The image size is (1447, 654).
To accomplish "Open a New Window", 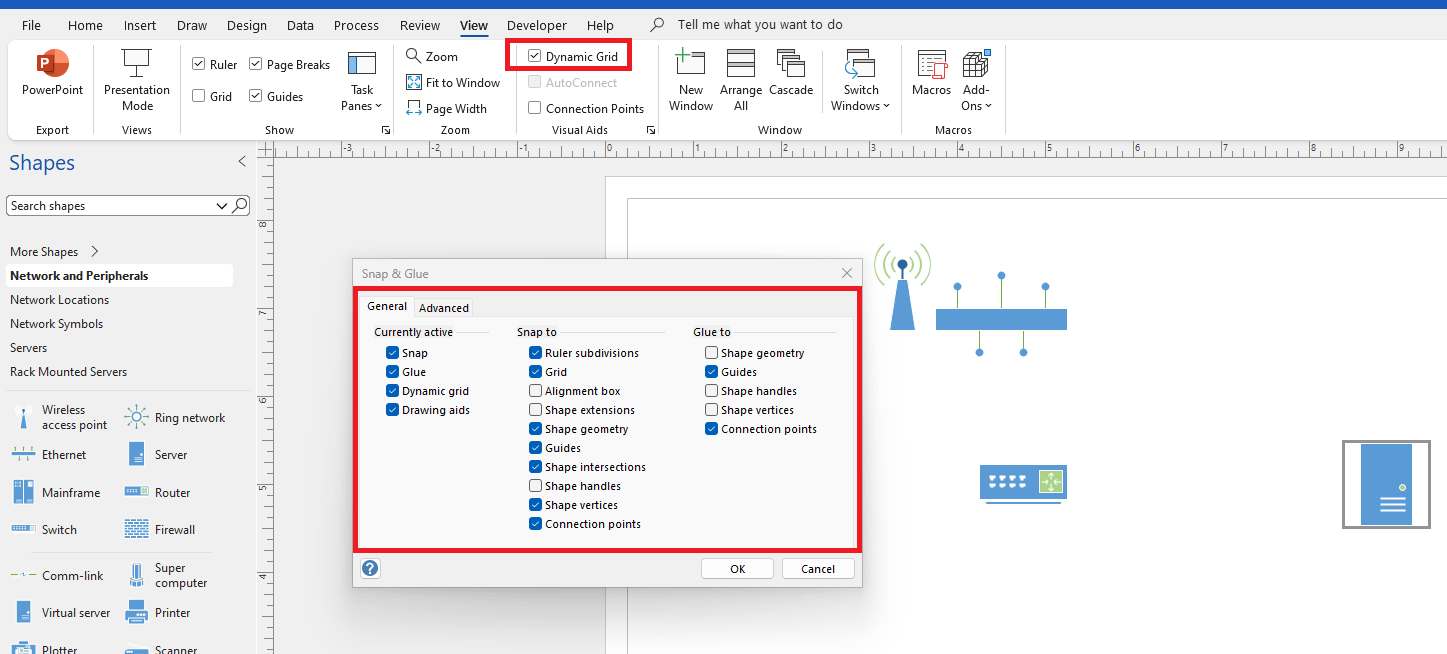I will coord(691,80).
